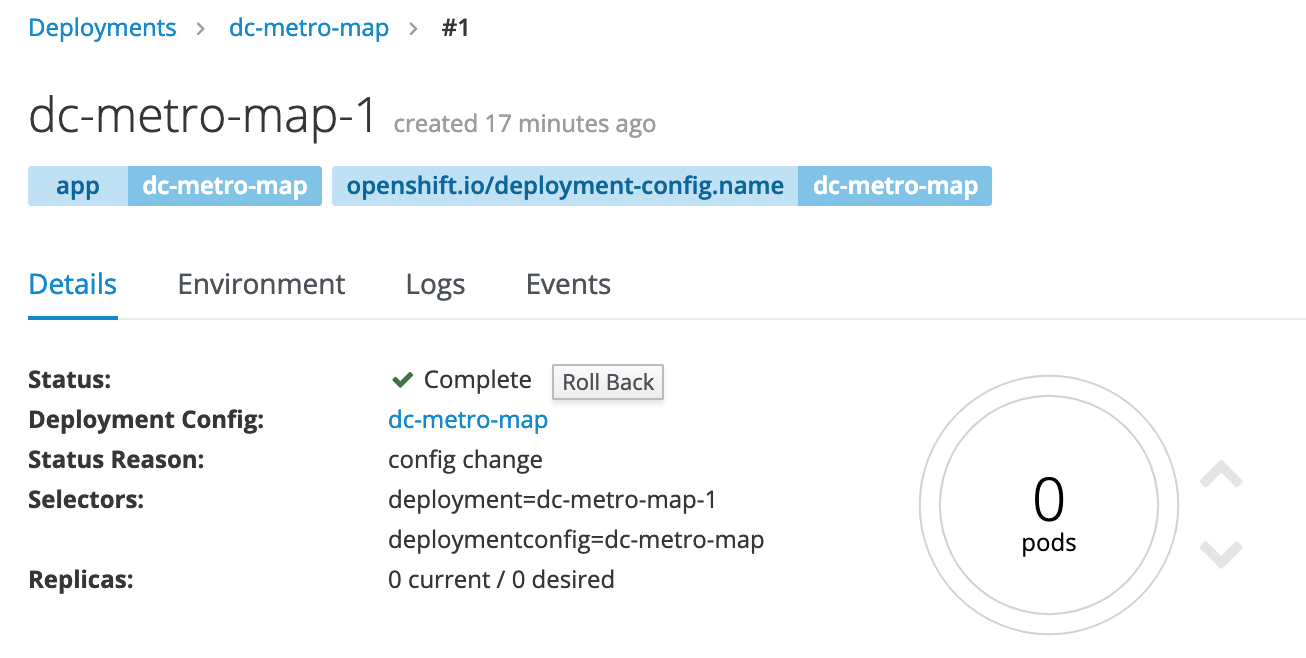Click the 'Status Reason:' field label
1306x658 pixels.
116,460
